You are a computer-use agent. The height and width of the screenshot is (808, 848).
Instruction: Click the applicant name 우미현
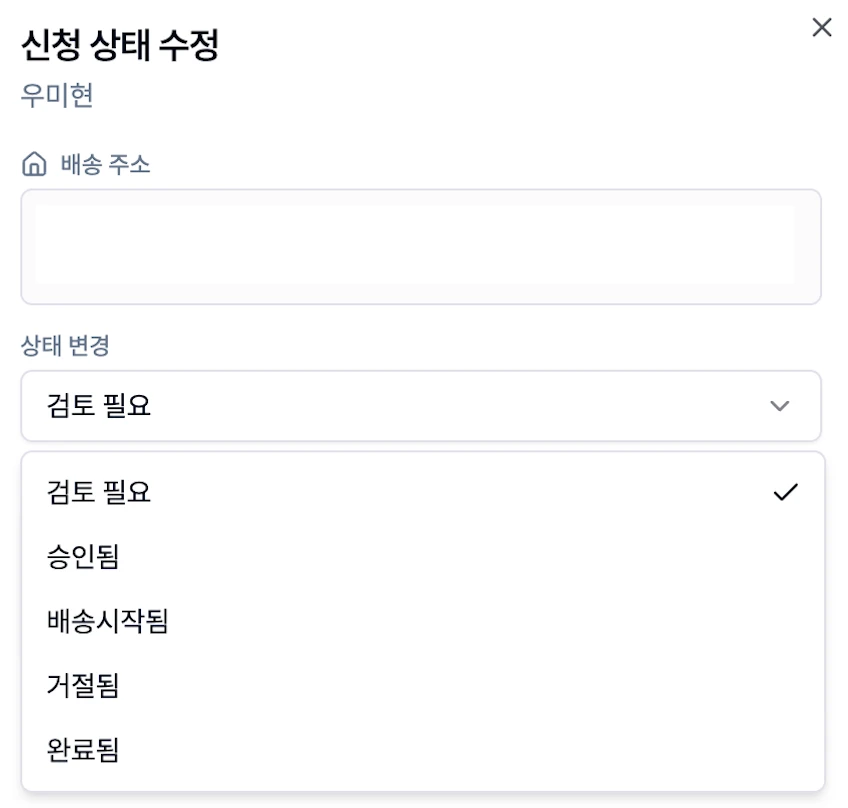tap(57, 95)
